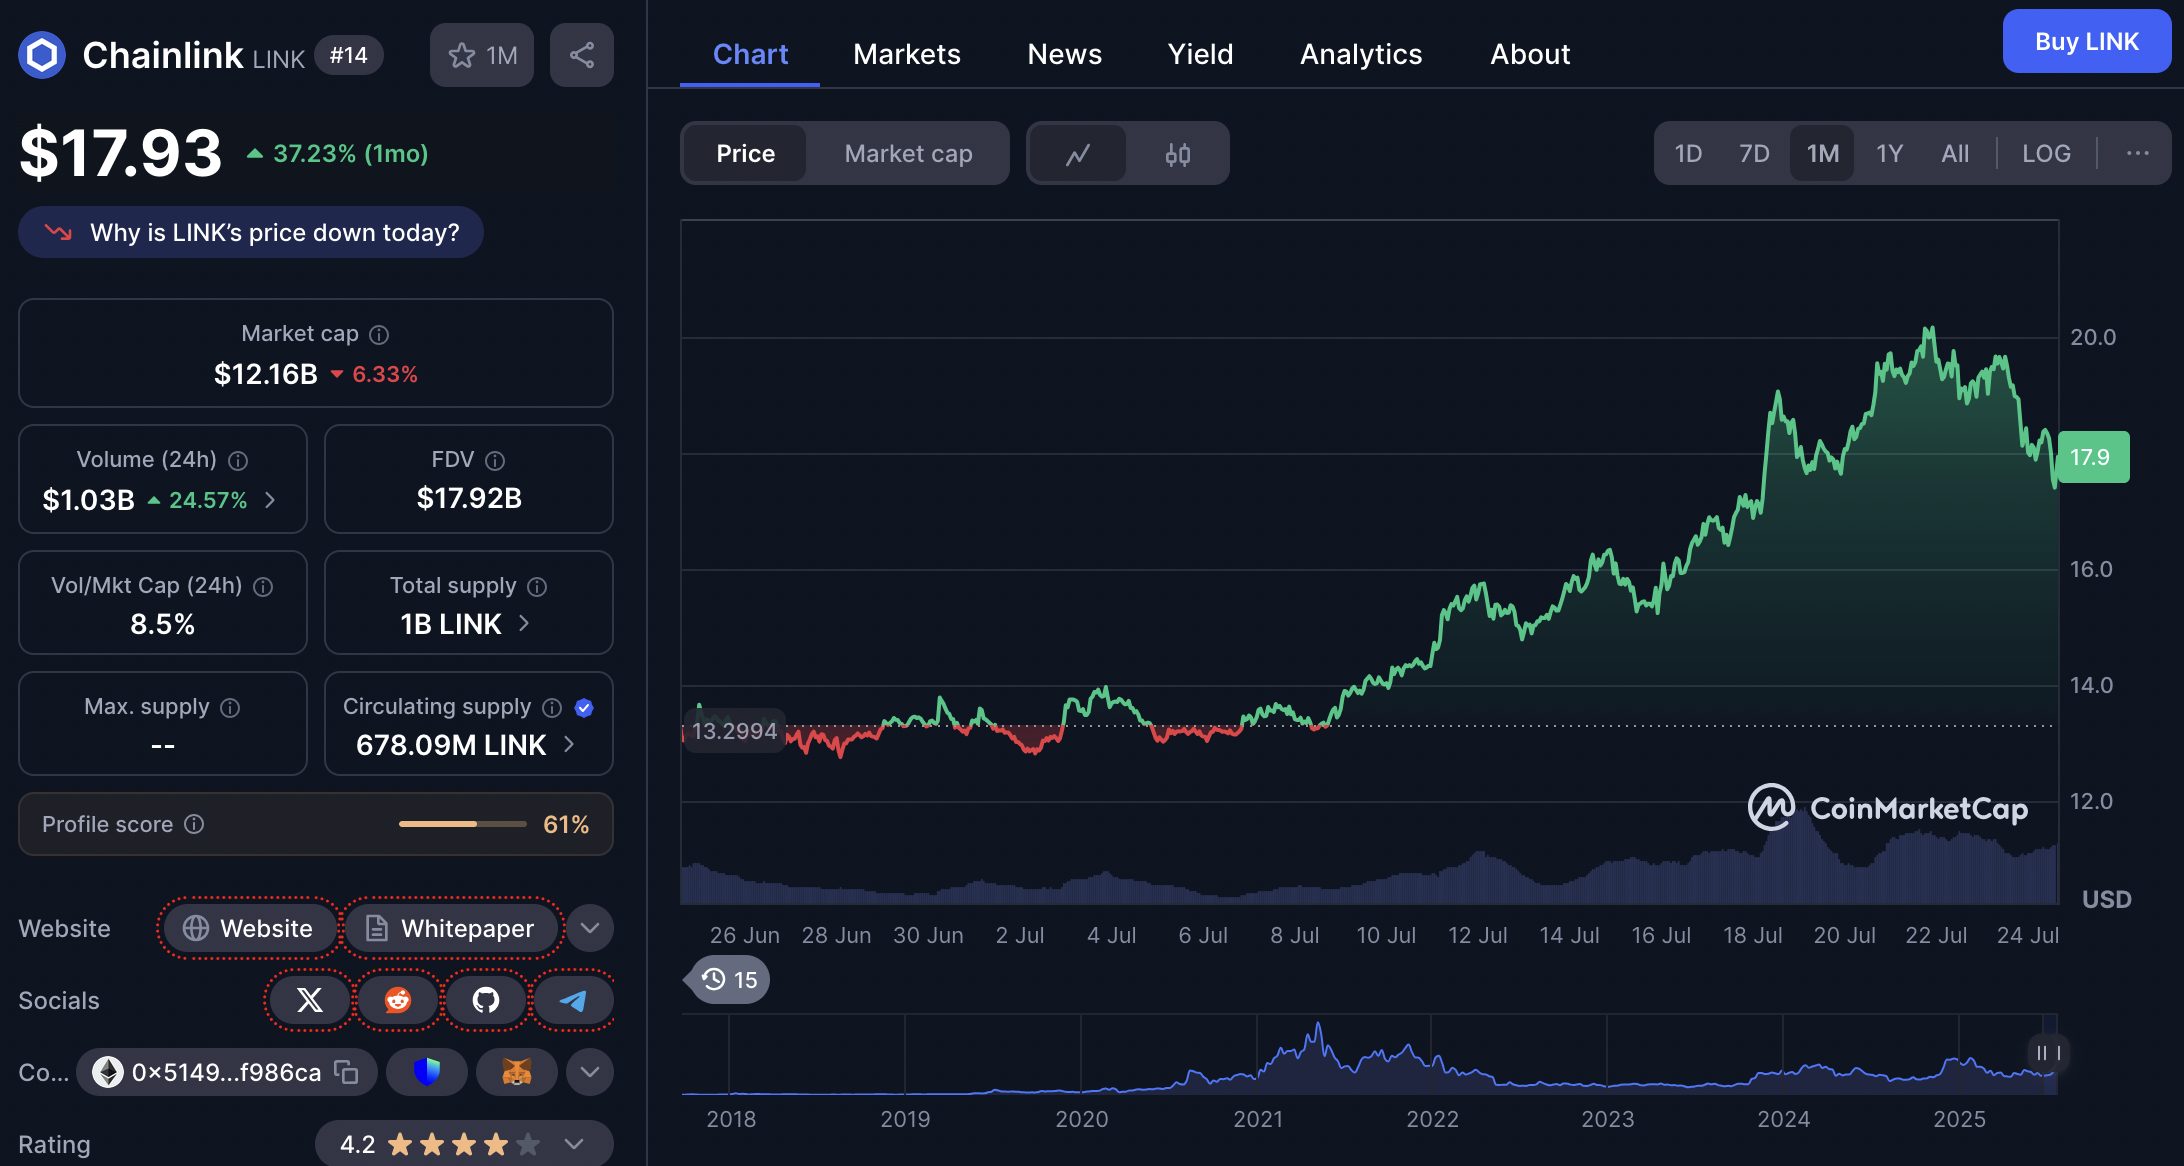Set chart range to 1D

pos(1688,154)
